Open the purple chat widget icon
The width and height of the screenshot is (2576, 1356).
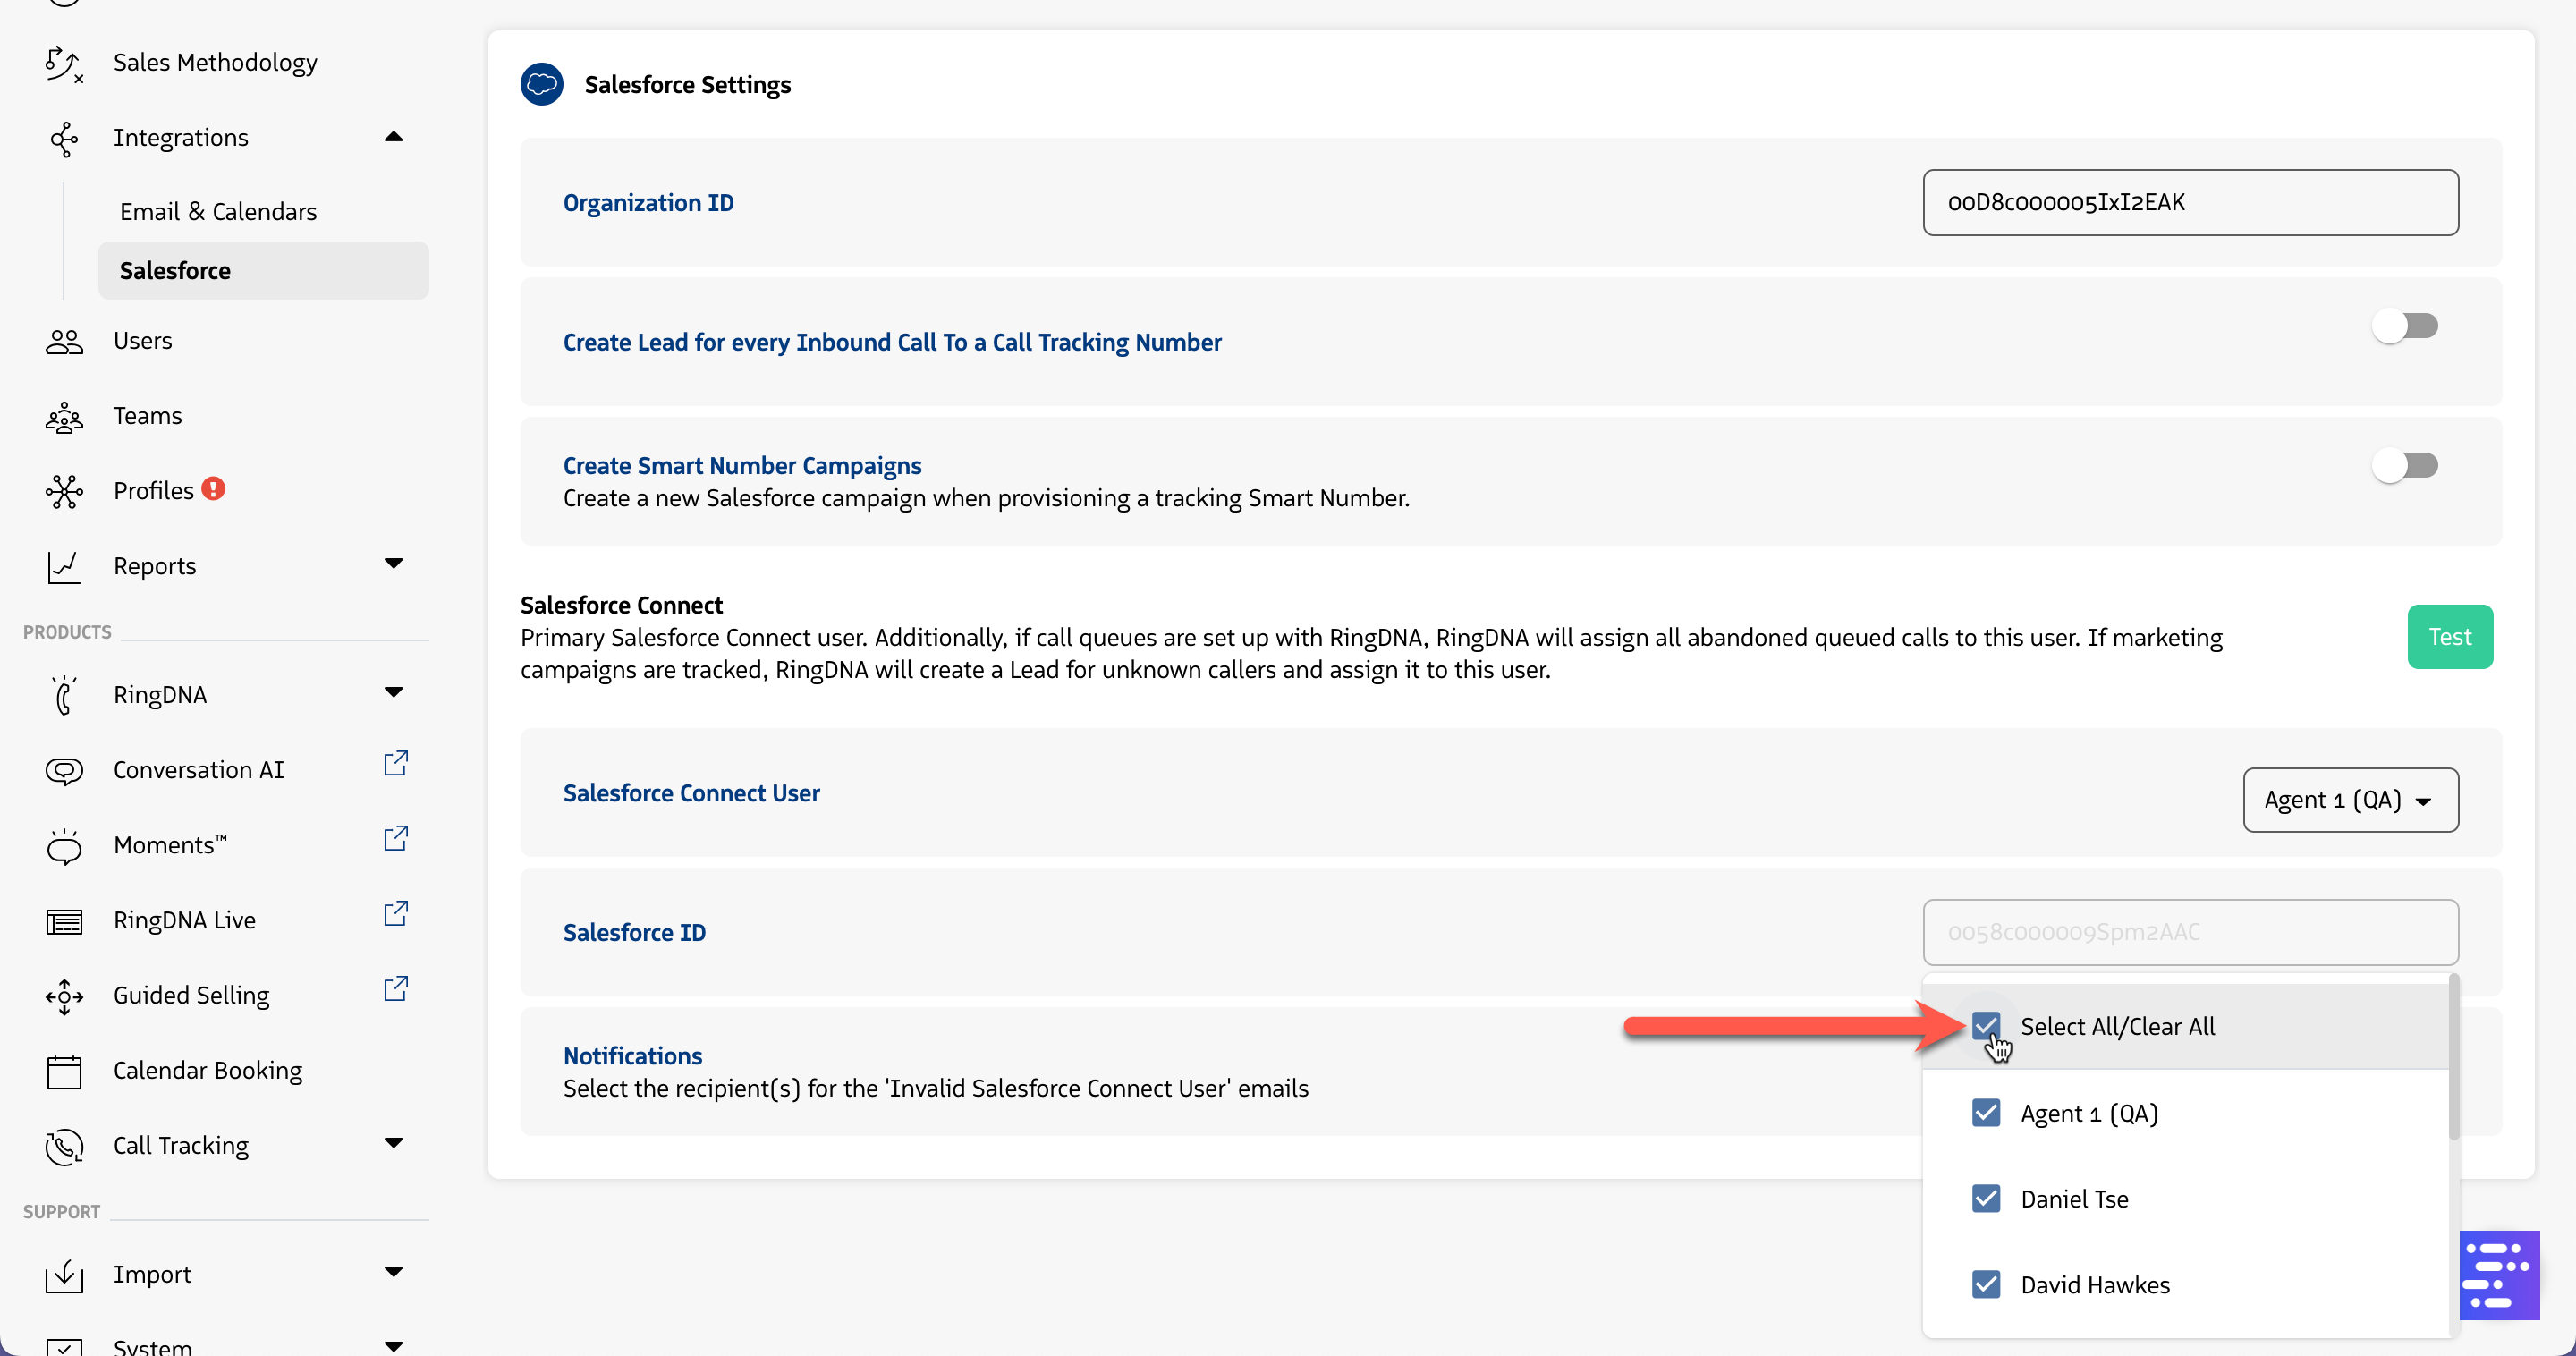pos(2498,1275)
